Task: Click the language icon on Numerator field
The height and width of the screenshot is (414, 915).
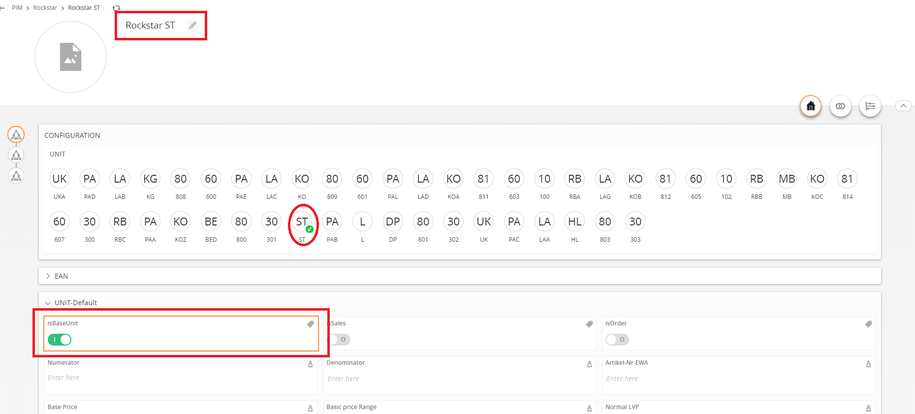Action: 311,364
